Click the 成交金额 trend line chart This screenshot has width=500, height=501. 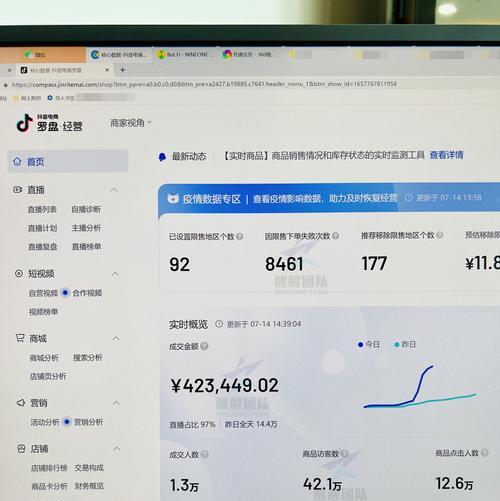coord(420,387)
